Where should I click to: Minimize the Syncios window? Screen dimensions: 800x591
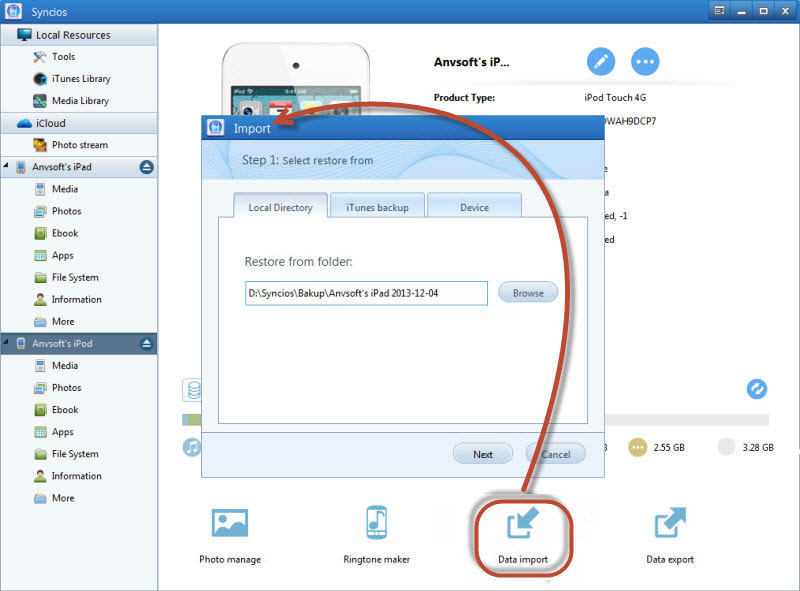[741, 11]
